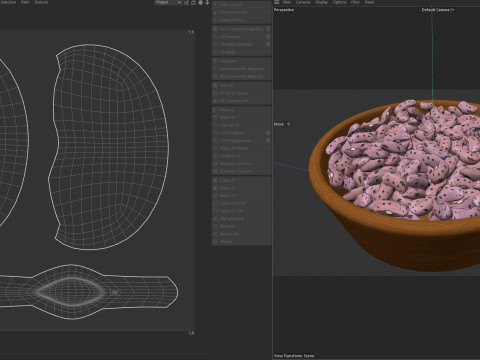This screenshot has width=480, height=360.
Task: Run Relax UV command
Action: click(242, 86)
